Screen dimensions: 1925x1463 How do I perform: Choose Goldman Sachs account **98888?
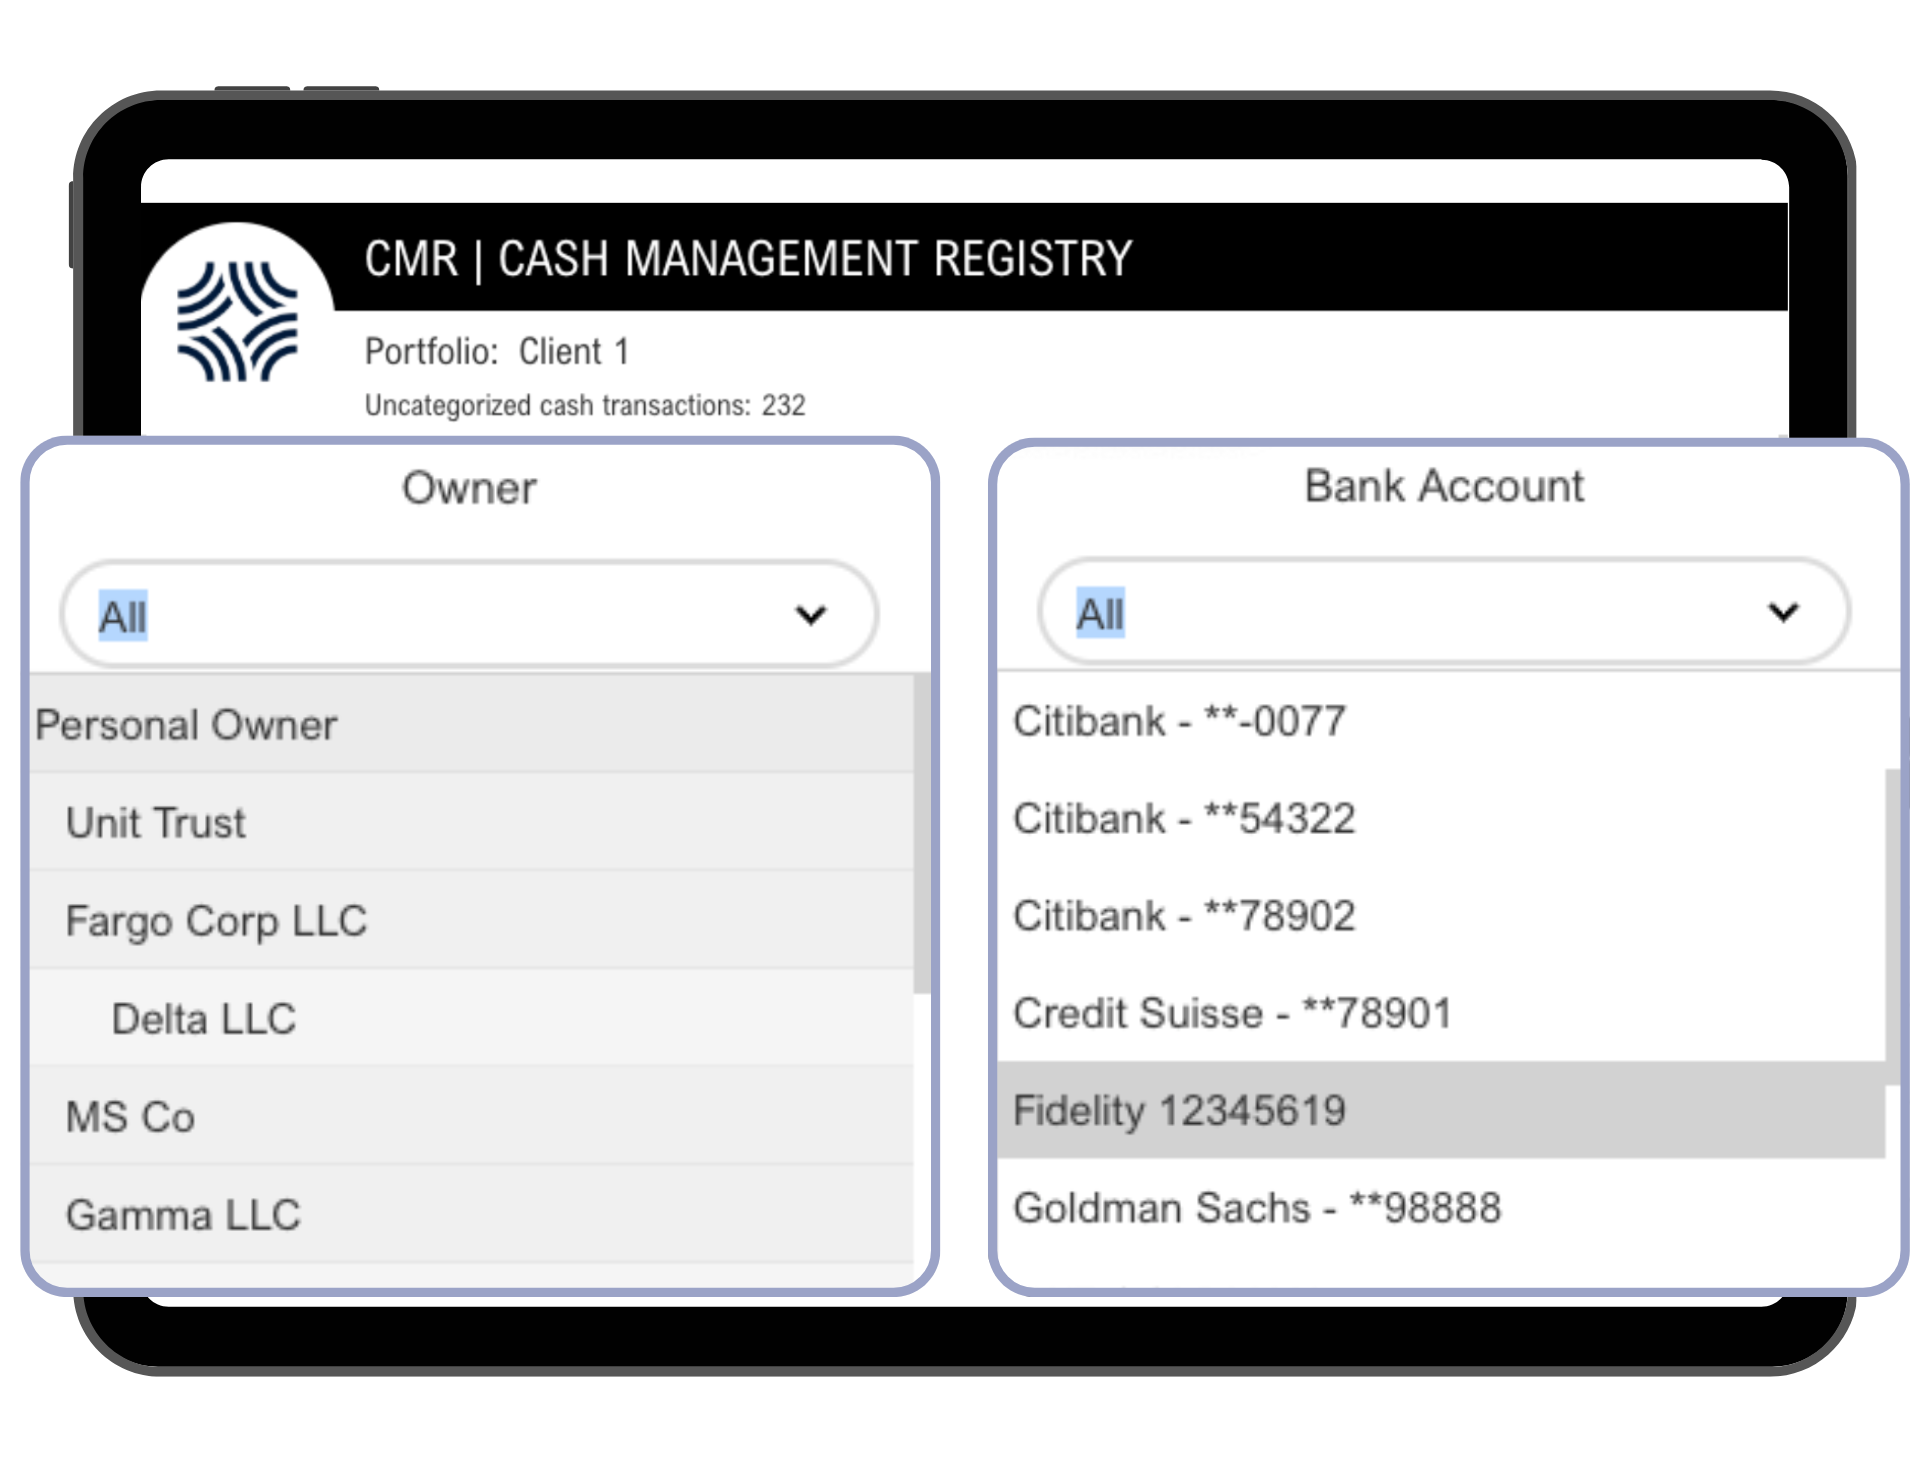1256,1208
